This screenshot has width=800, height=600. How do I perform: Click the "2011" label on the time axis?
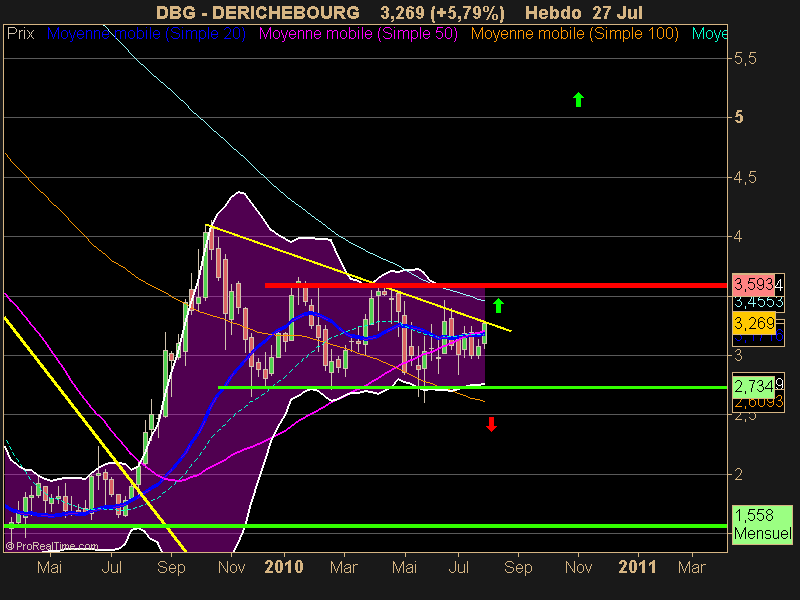pyautogui.click(x=638, y=567)
